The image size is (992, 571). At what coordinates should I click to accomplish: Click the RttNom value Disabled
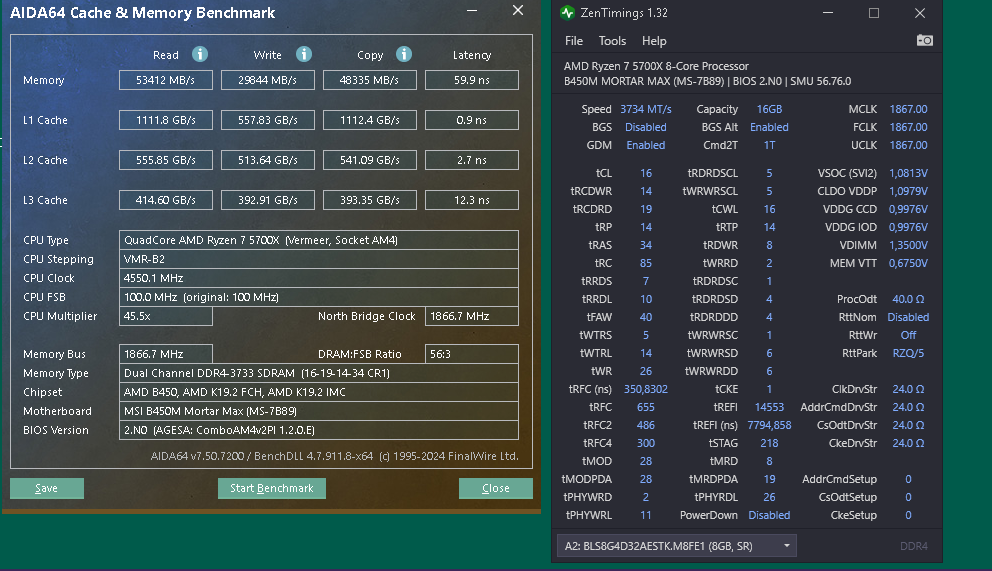908,317
